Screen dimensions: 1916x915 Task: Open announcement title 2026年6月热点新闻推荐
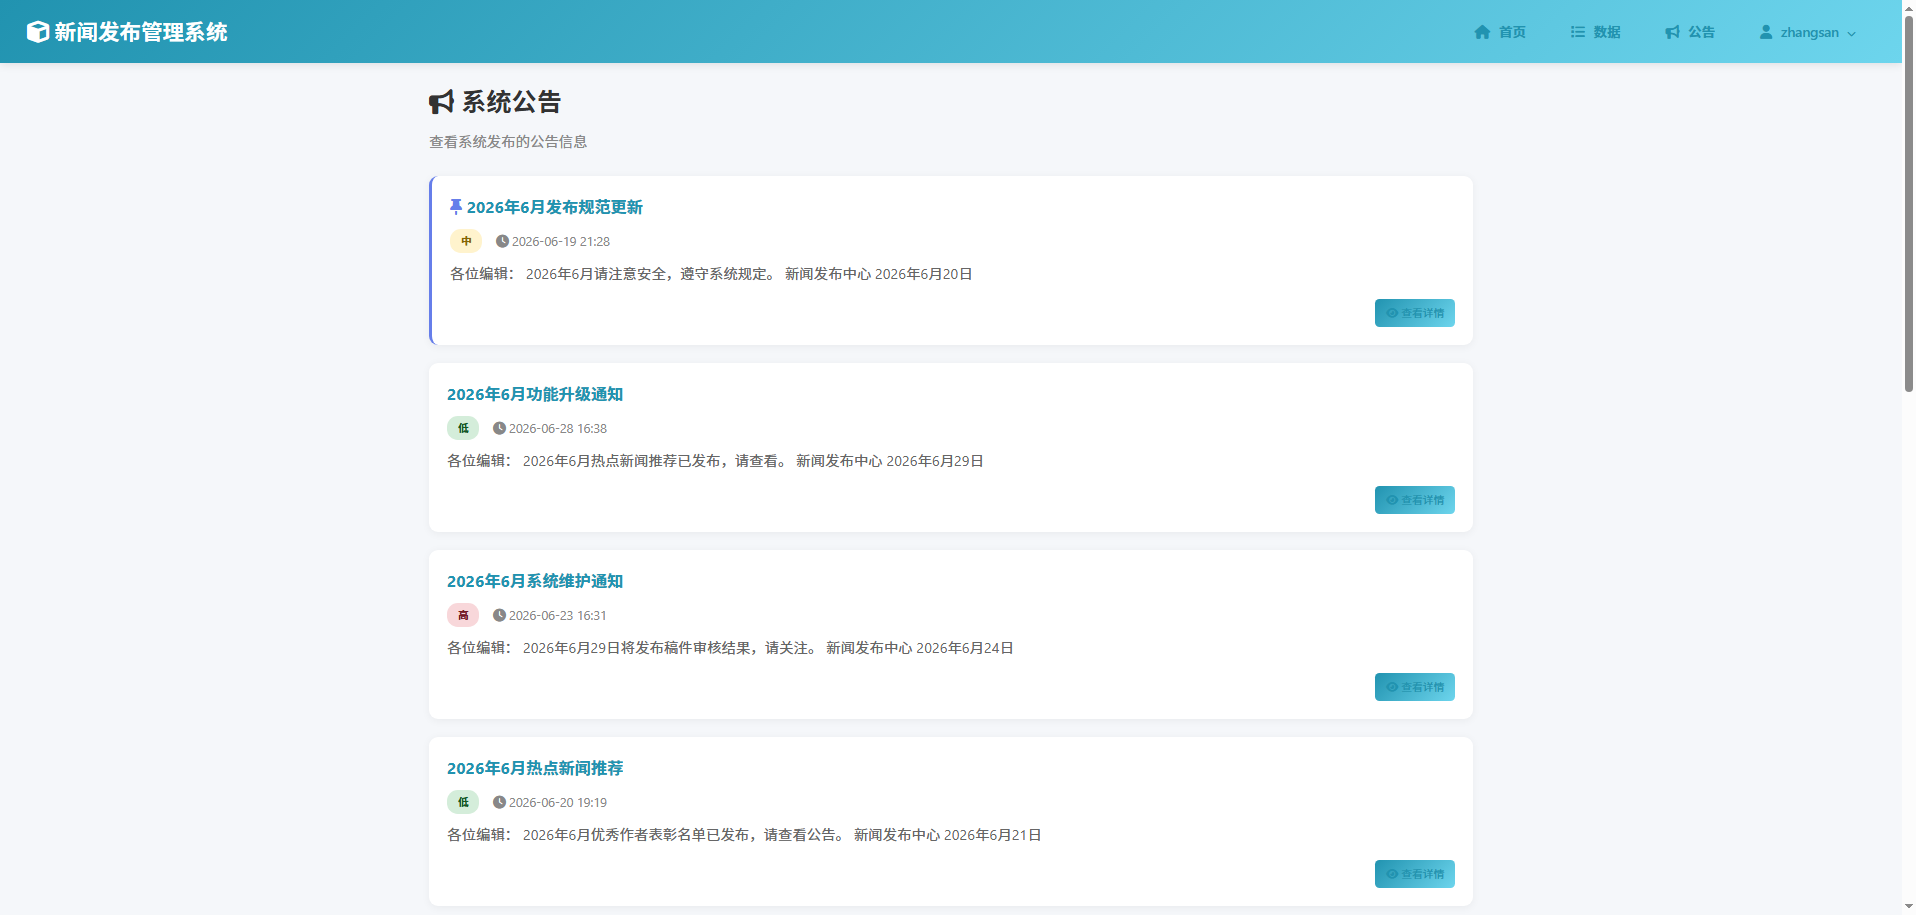tap(535, 768)
